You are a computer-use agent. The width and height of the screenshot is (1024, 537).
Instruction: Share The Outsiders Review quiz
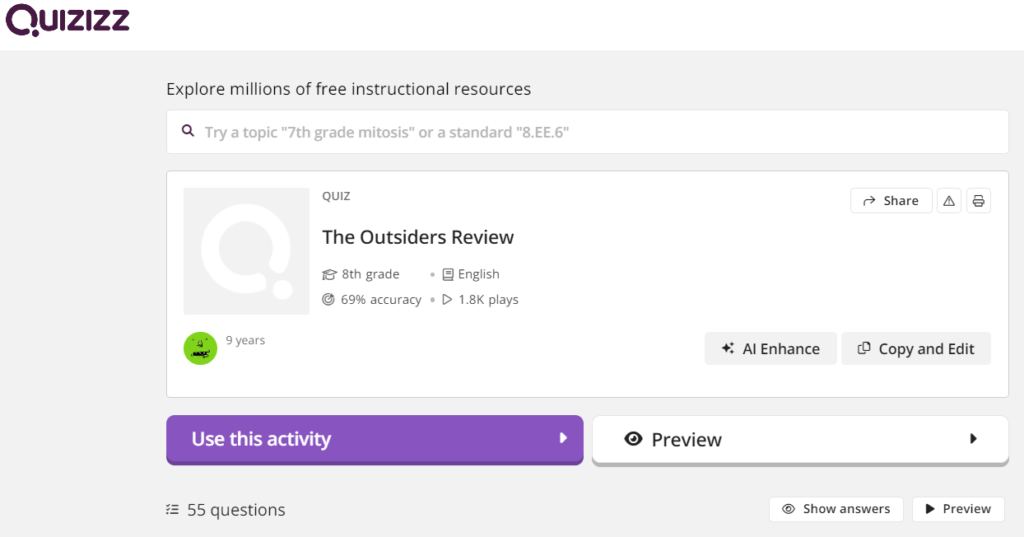890,201
